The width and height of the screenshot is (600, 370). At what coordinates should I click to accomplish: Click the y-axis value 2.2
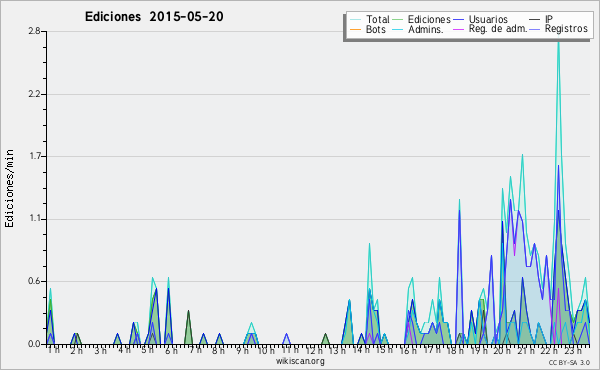pyautogui.click(x=35, y=94)
